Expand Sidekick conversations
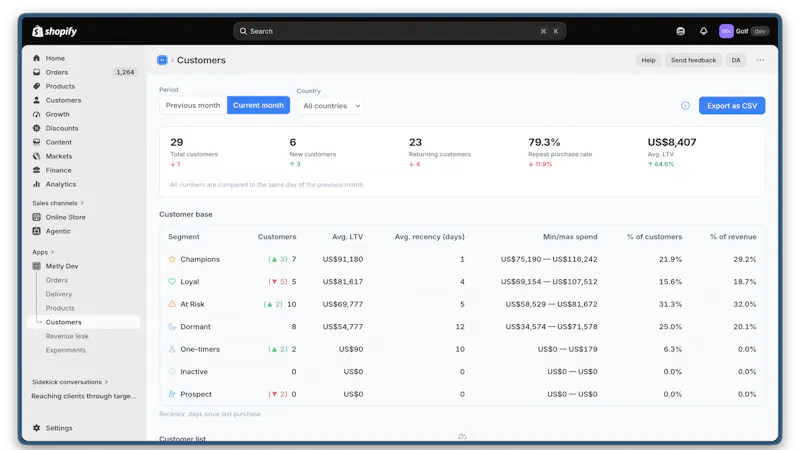The image size is (800, 450). coord(70,382)
